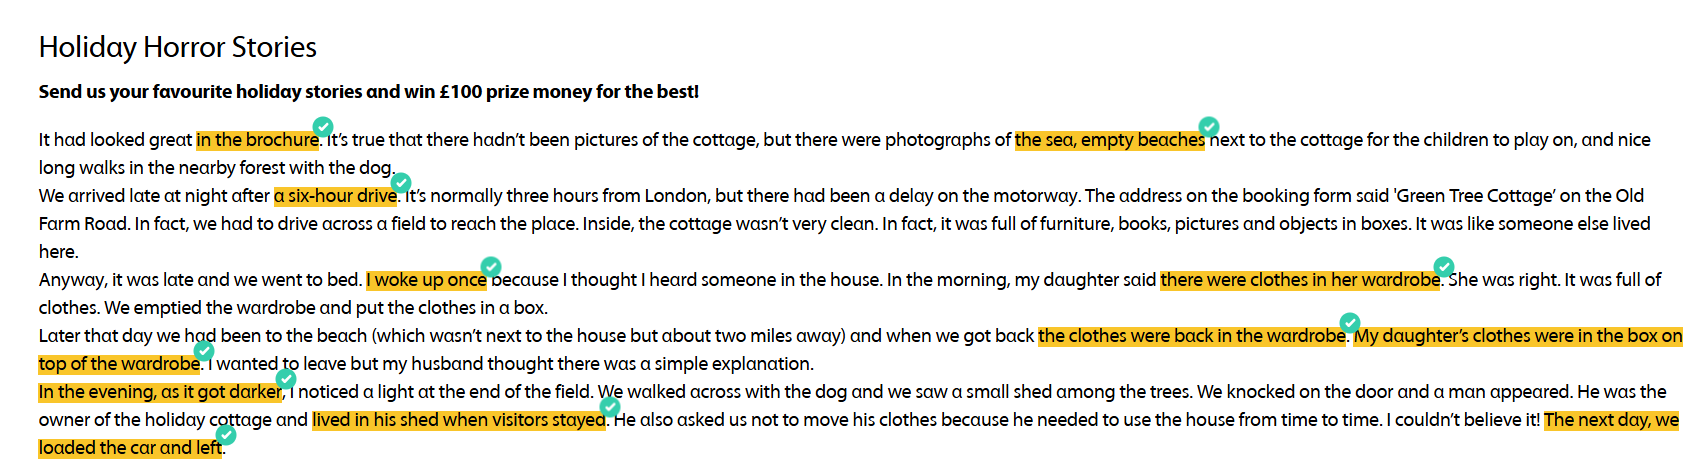Select highlighted 'there were clothes in her wardrobe'
1690x473 pixels.
(x=1299, y=280)
